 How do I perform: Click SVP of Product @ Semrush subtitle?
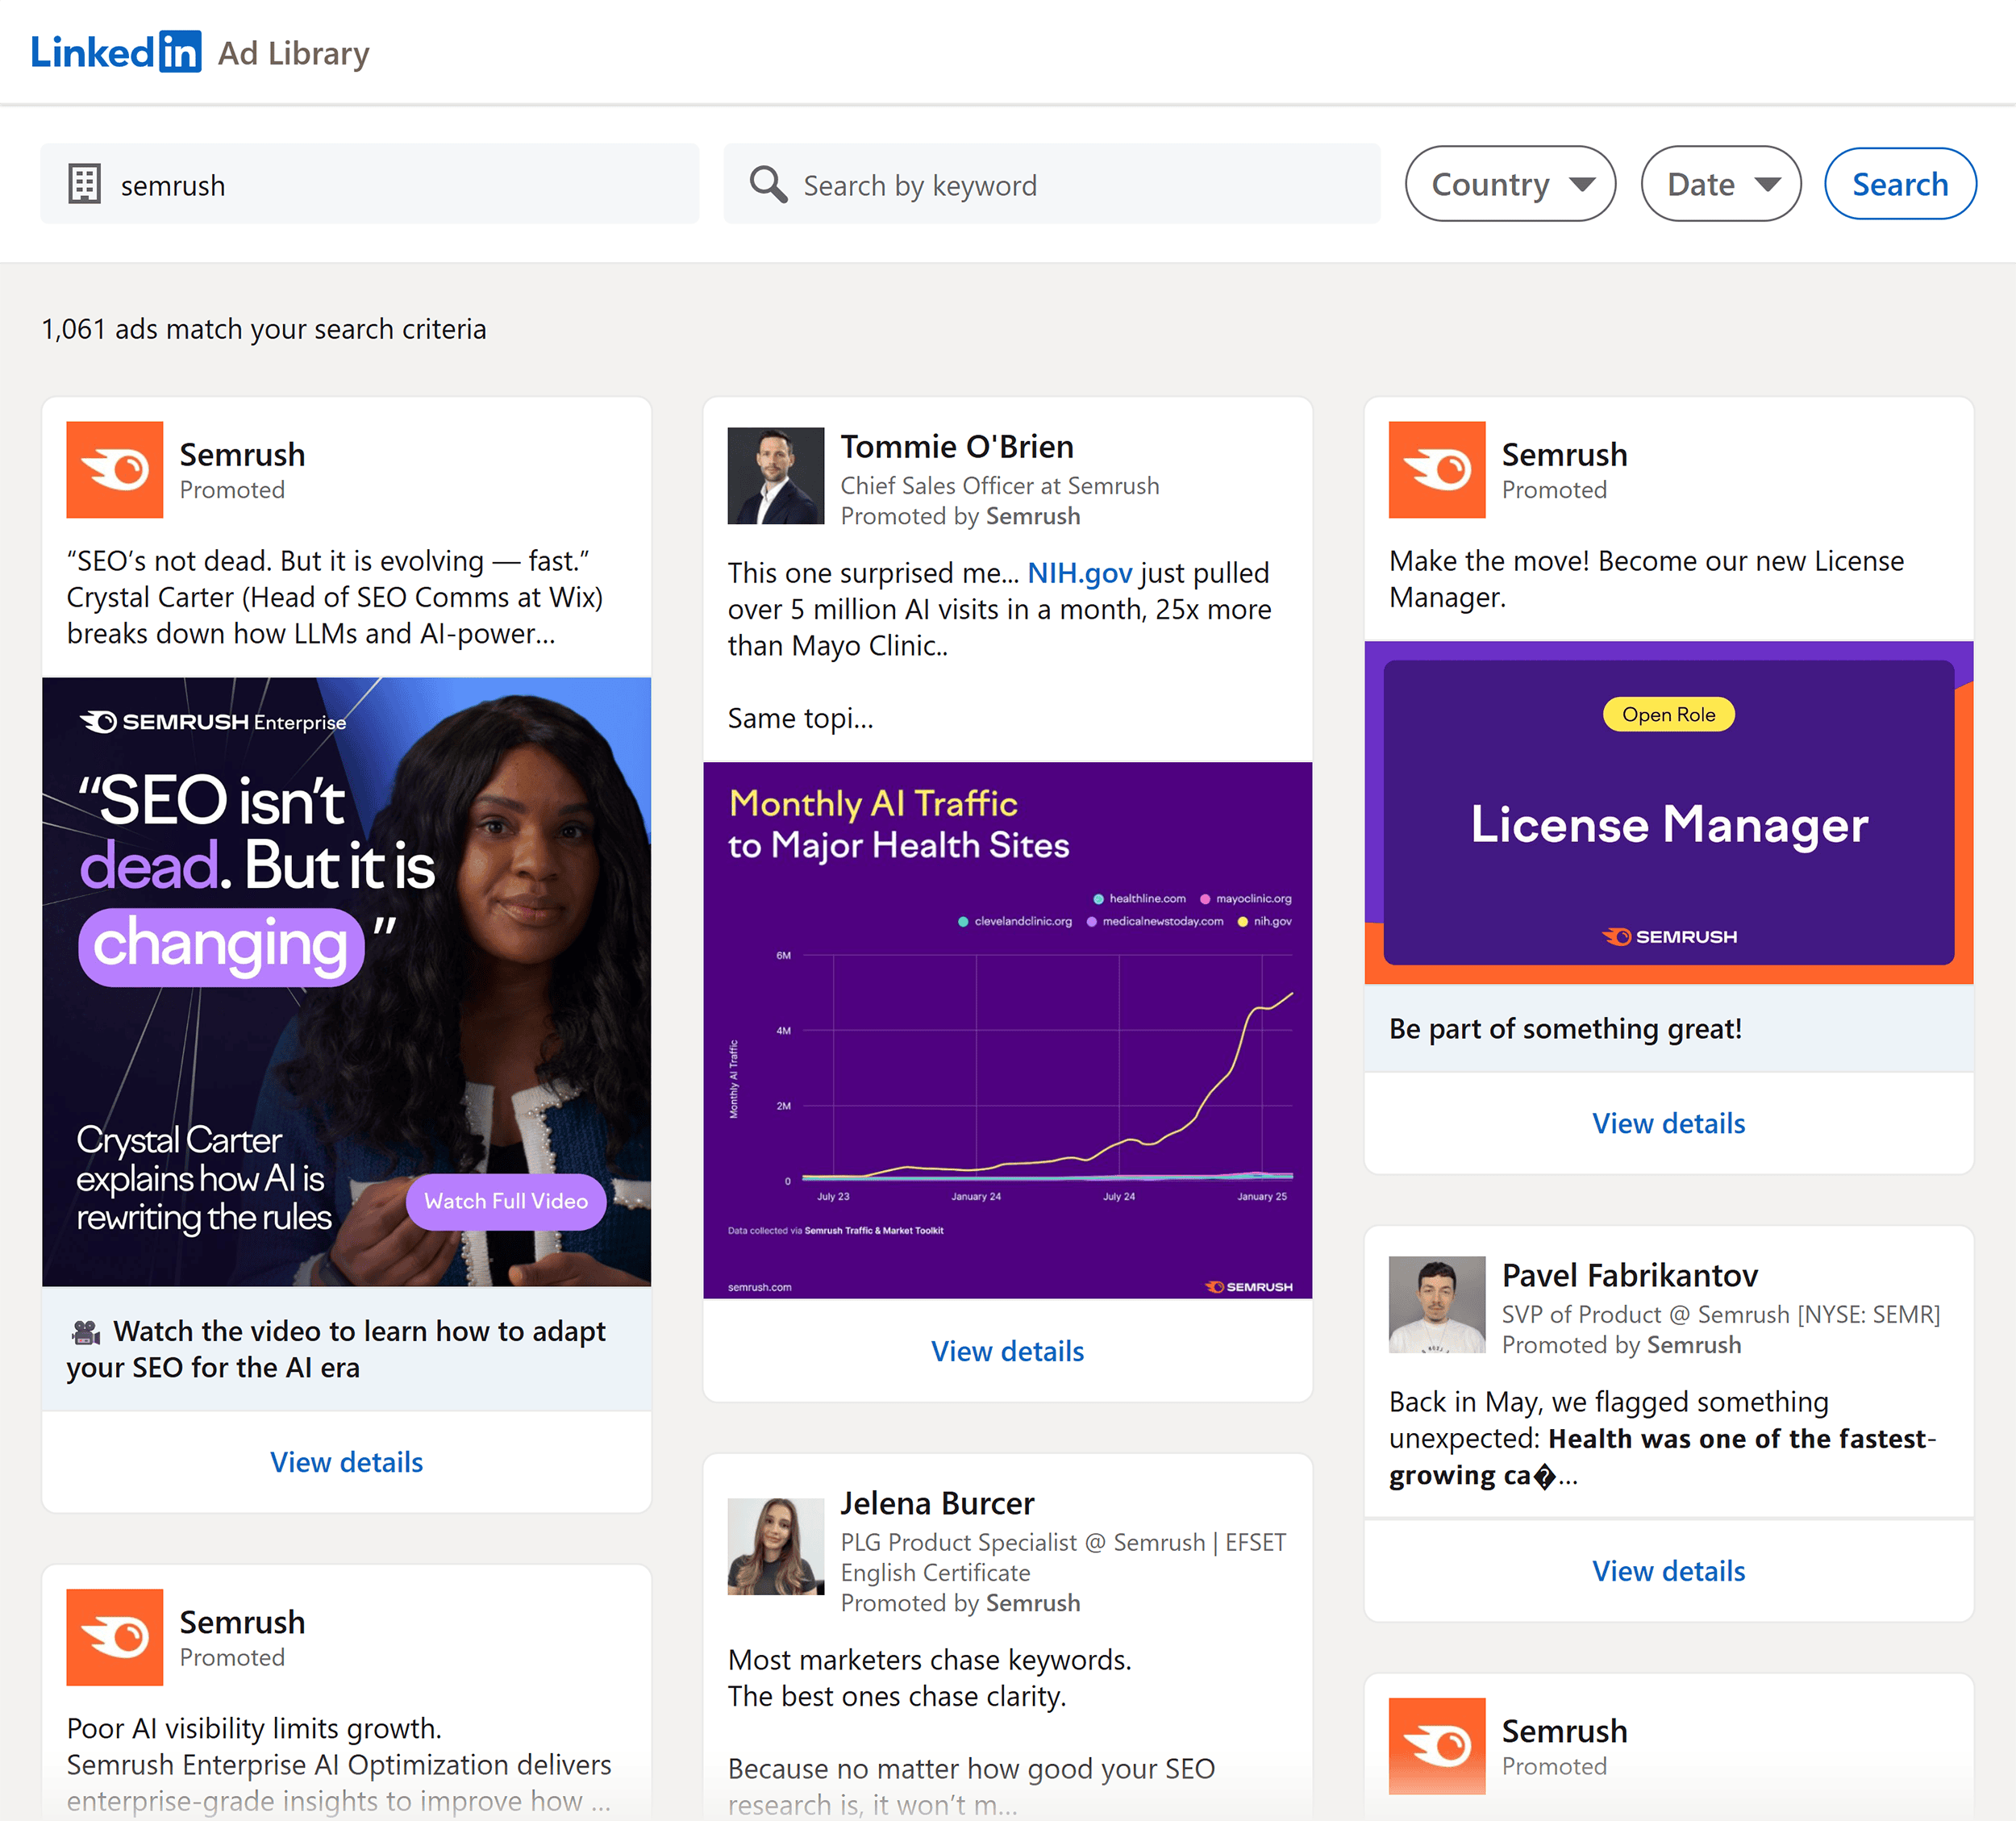pyautogui.click(x=1721, y=1314)
